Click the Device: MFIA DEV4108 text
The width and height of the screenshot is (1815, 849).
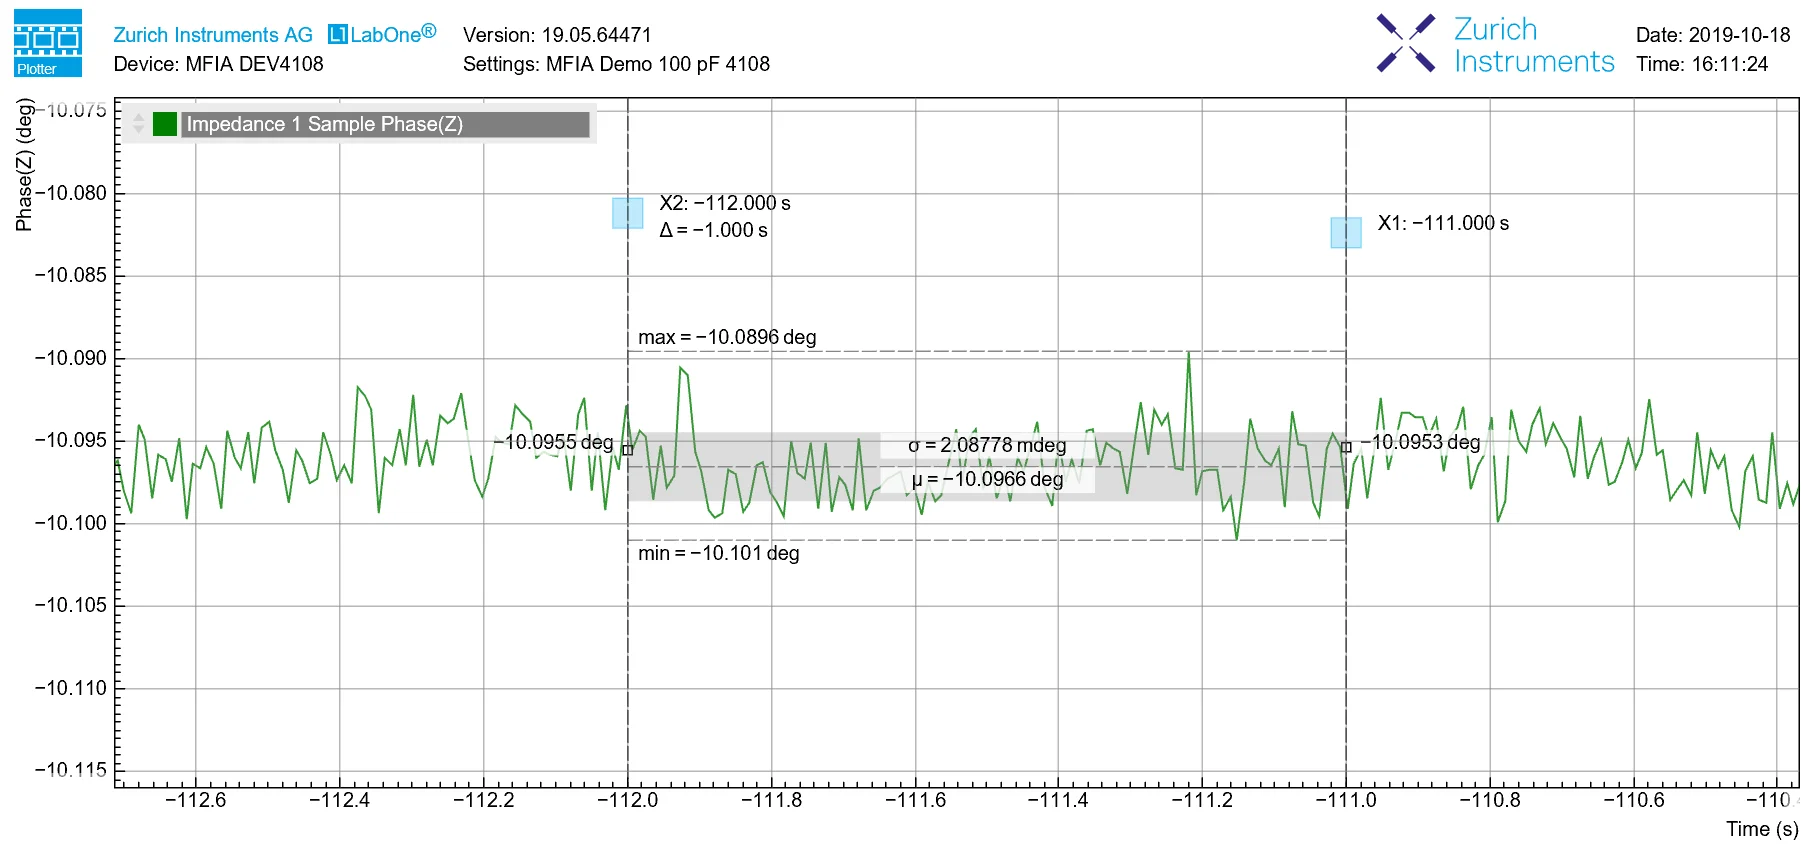tap(219, 64)
